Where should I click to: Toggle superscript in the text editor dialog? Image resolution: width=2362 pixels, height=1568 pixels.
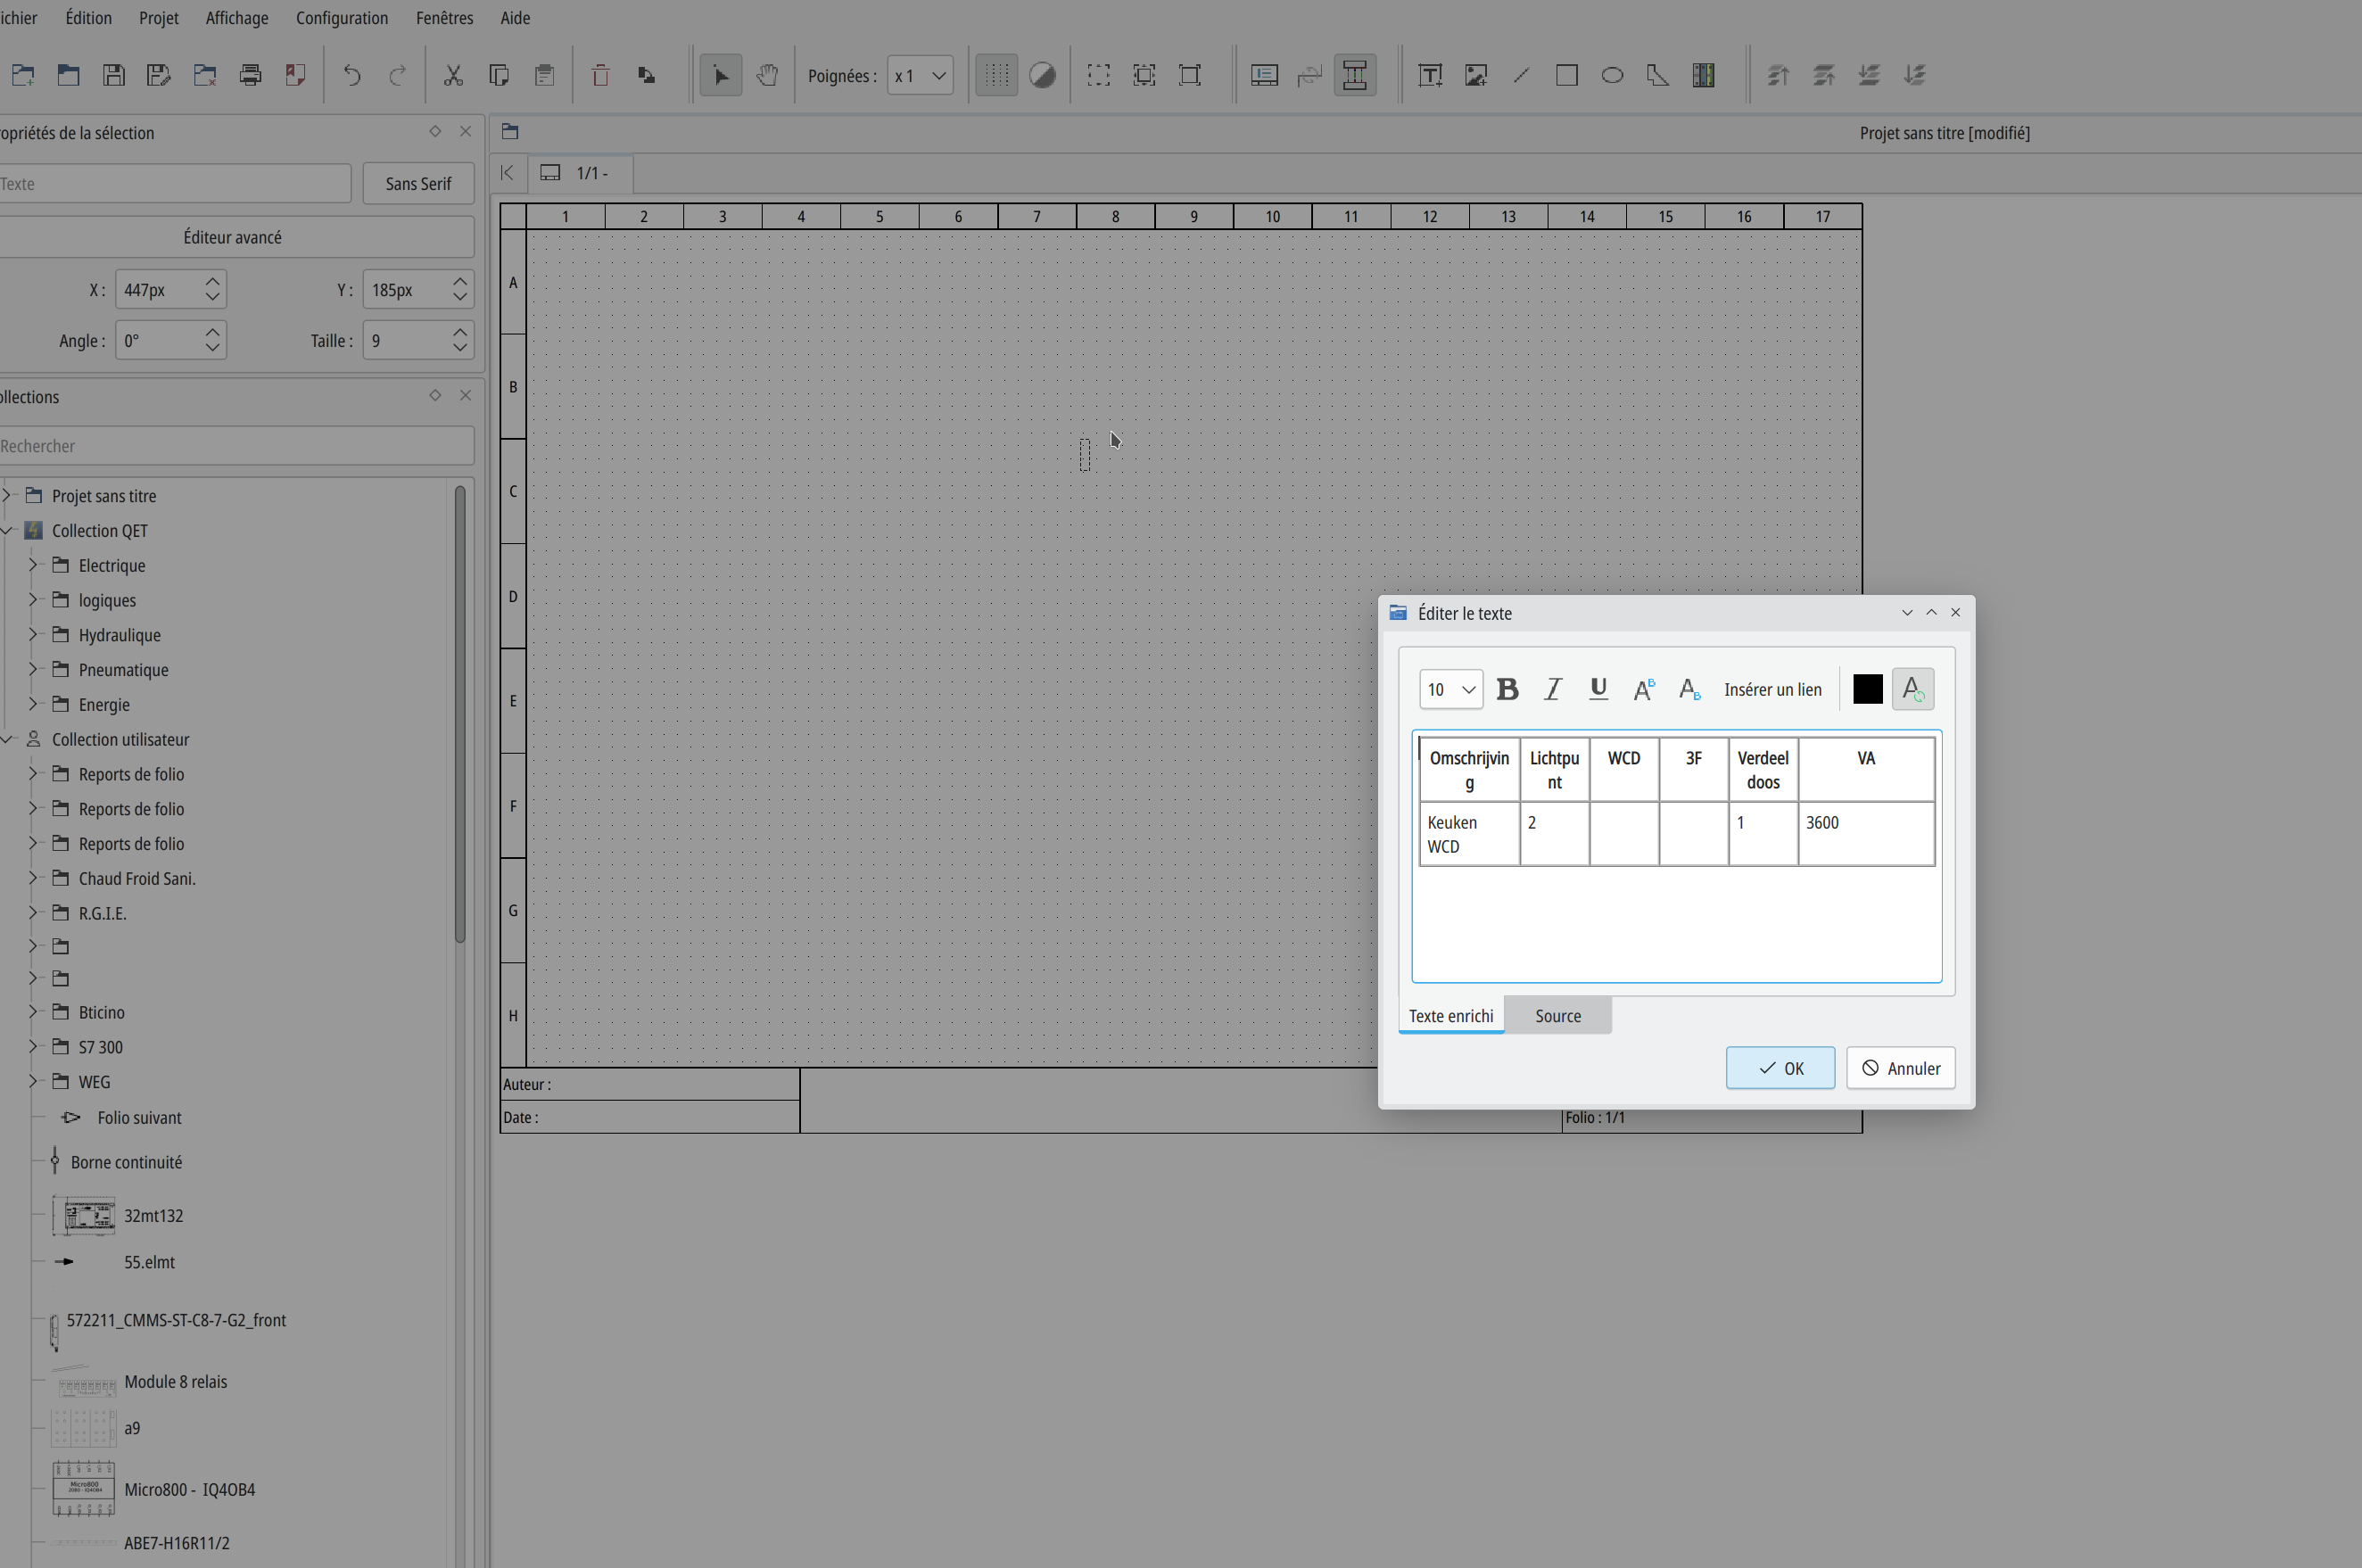(x=1644, y=689)
